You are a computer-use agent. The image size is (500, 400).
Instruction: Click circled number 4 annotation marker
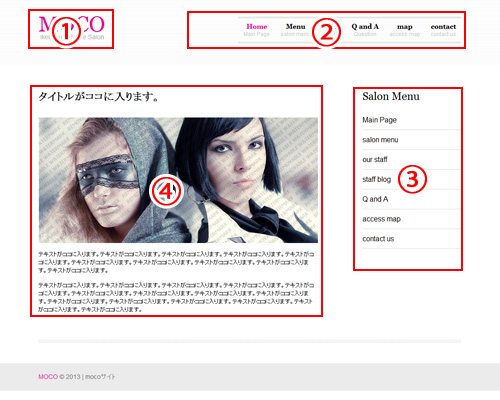tap(166, 191)
